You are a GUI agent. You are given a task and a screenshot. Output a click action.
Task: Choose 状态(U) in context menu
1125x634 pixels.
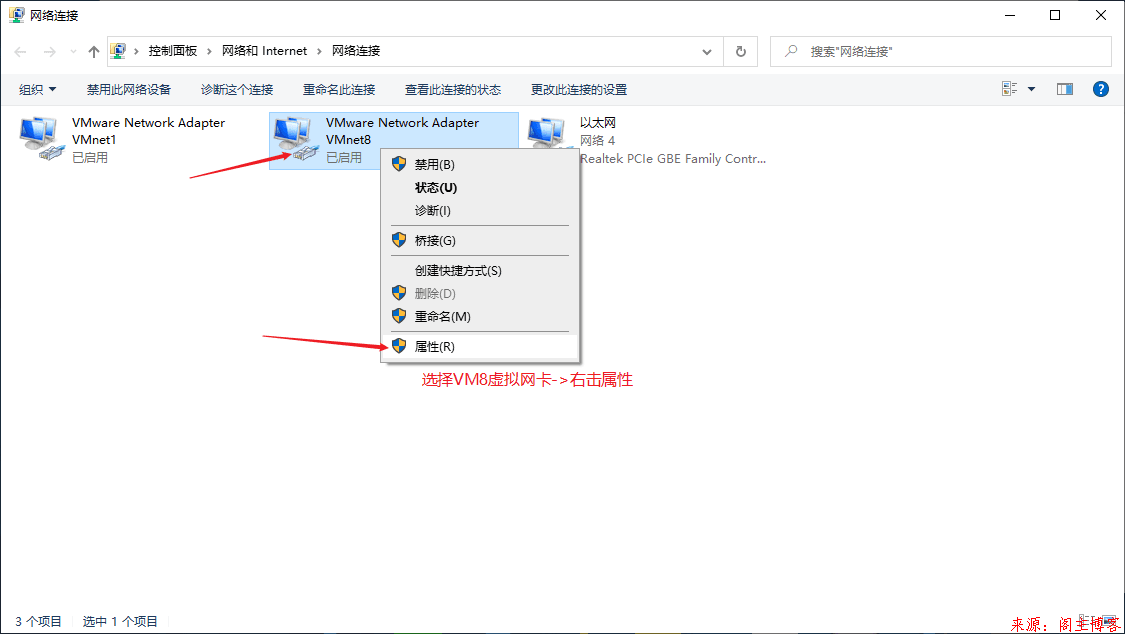pos(480,187)
